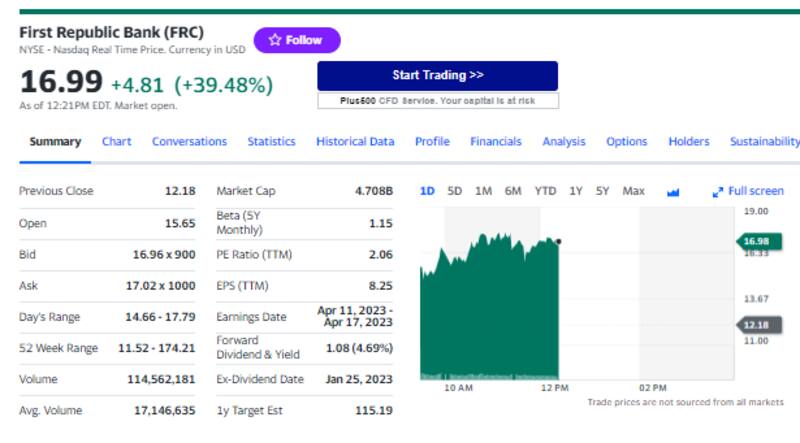
Task: Select the Summary tab
Action: coord(55,142)
